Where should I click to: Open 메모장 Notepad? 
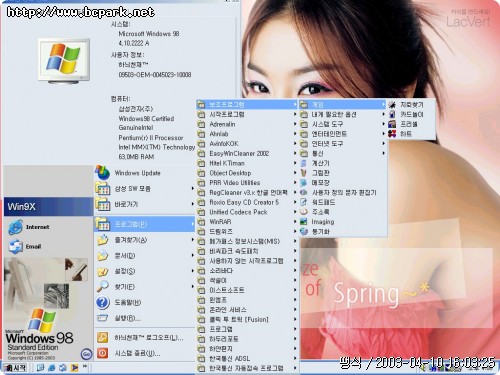[x=343, y=183]
